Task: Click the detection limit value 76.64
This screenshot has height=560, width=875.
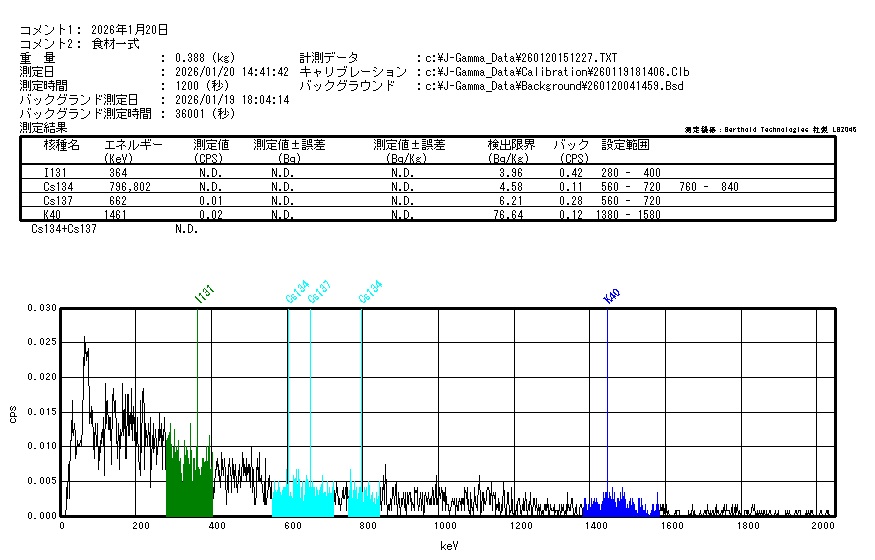Action: coord(510,215)
